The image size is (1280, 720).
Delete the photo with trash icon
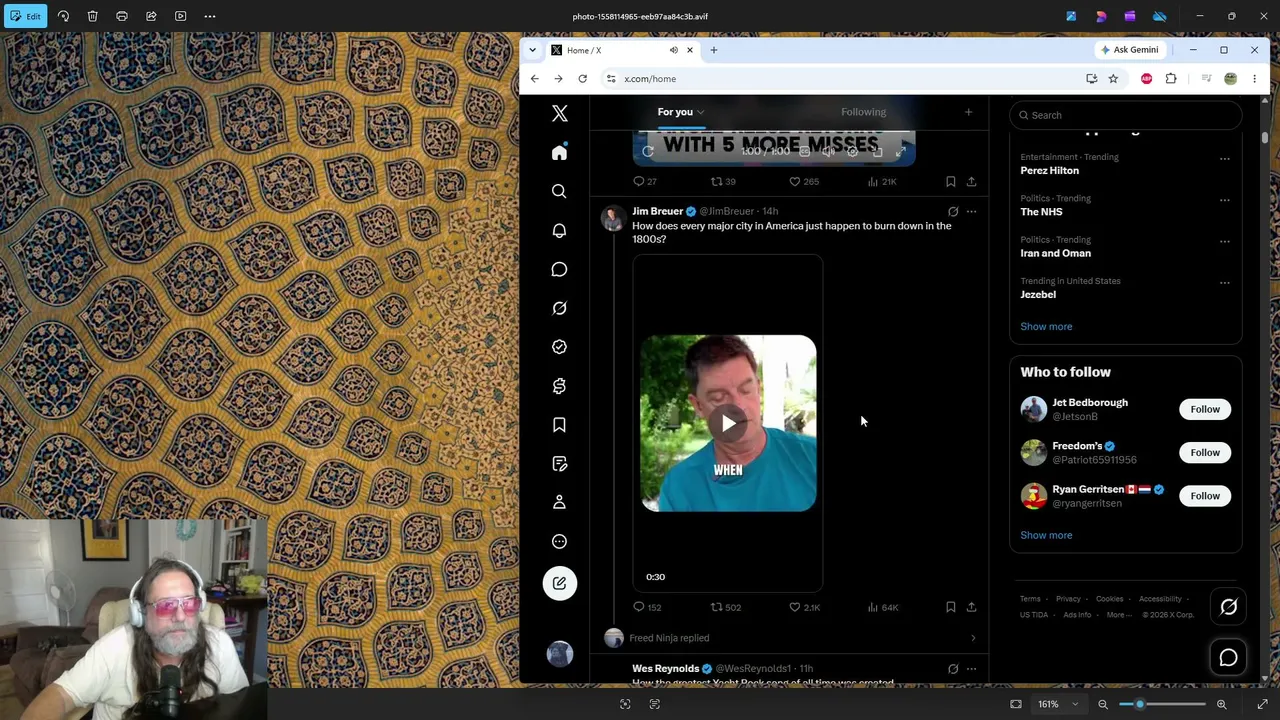coord(92,16)
